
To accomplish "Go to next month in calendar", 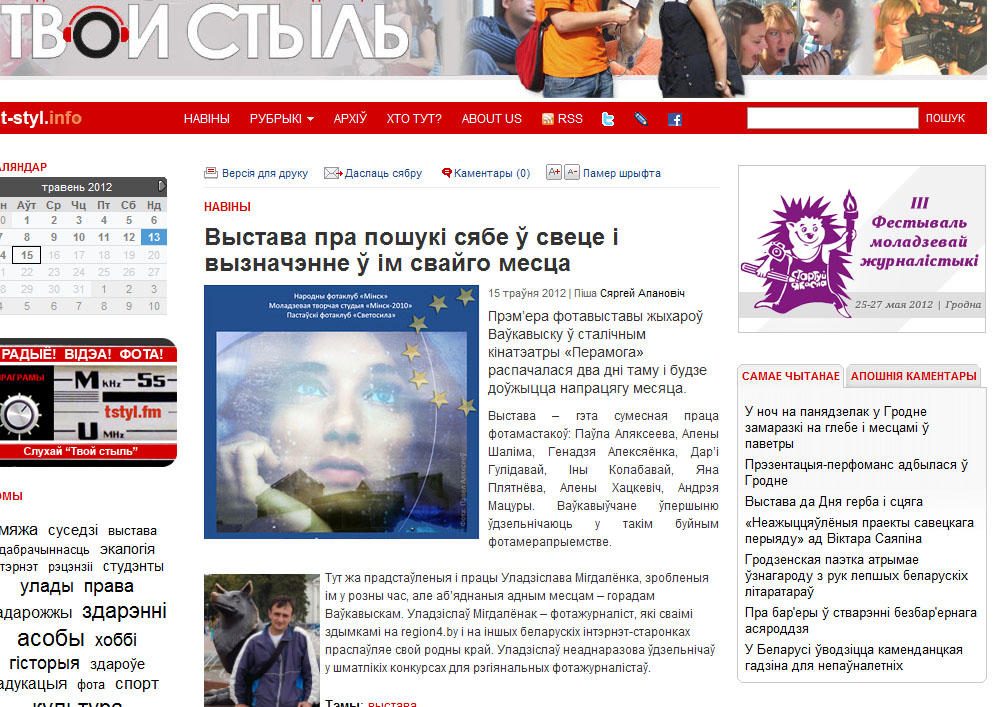I will (162, 186).
